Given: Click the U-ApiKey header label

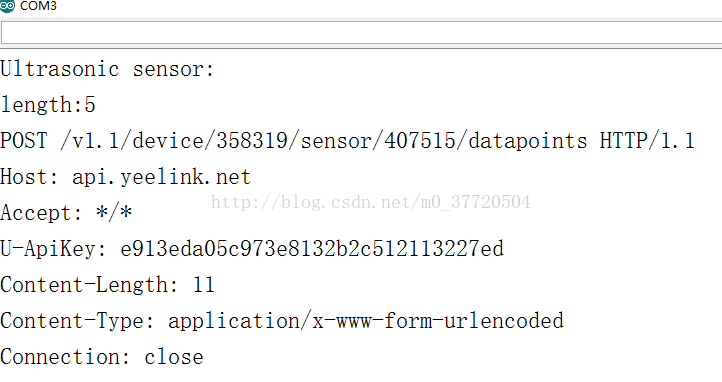Looking at the screenshot, I should (53, 249).
